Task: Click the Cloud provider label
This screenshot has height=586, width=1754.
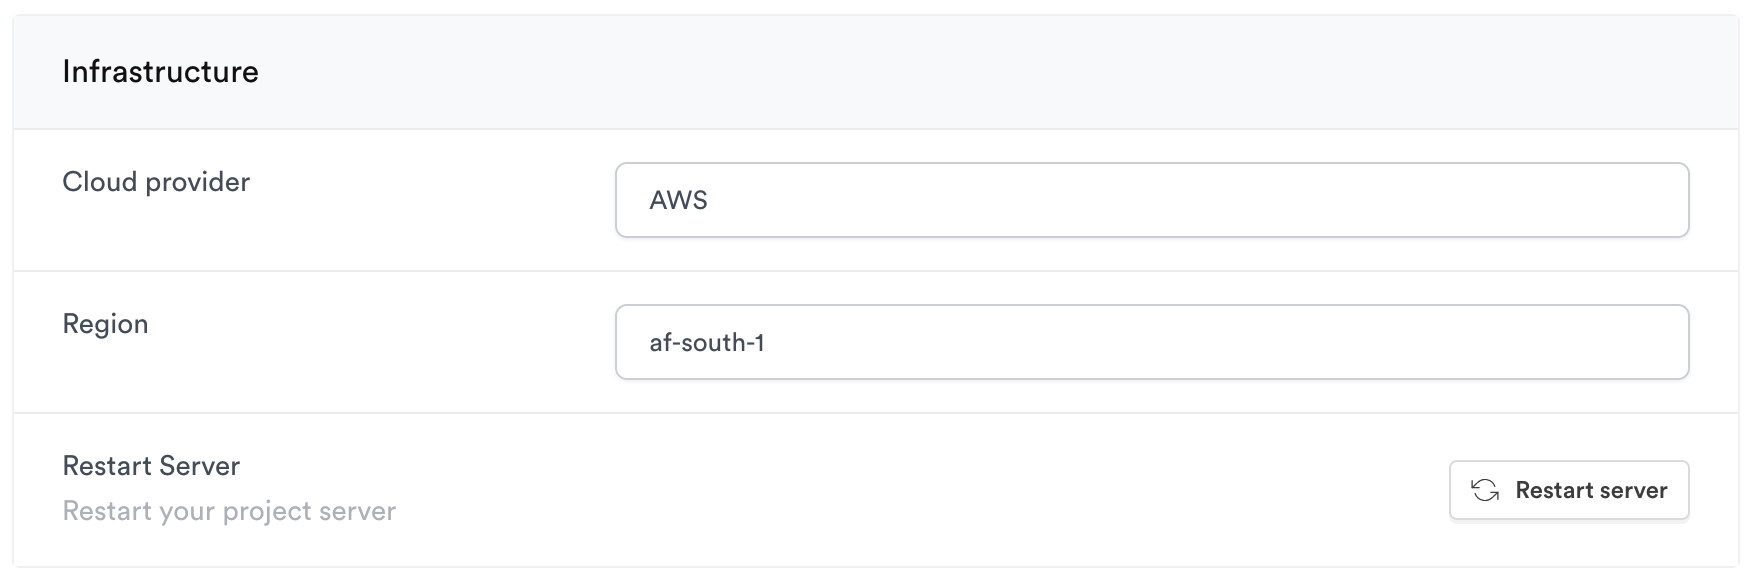Action: coord(156,182)
